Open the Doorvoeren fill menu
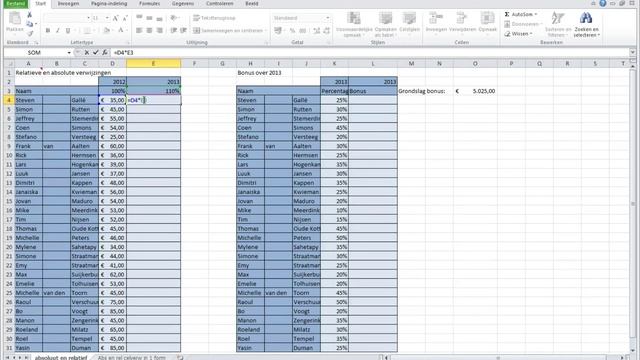The image size is (640, 360). [x=523, y=24]
